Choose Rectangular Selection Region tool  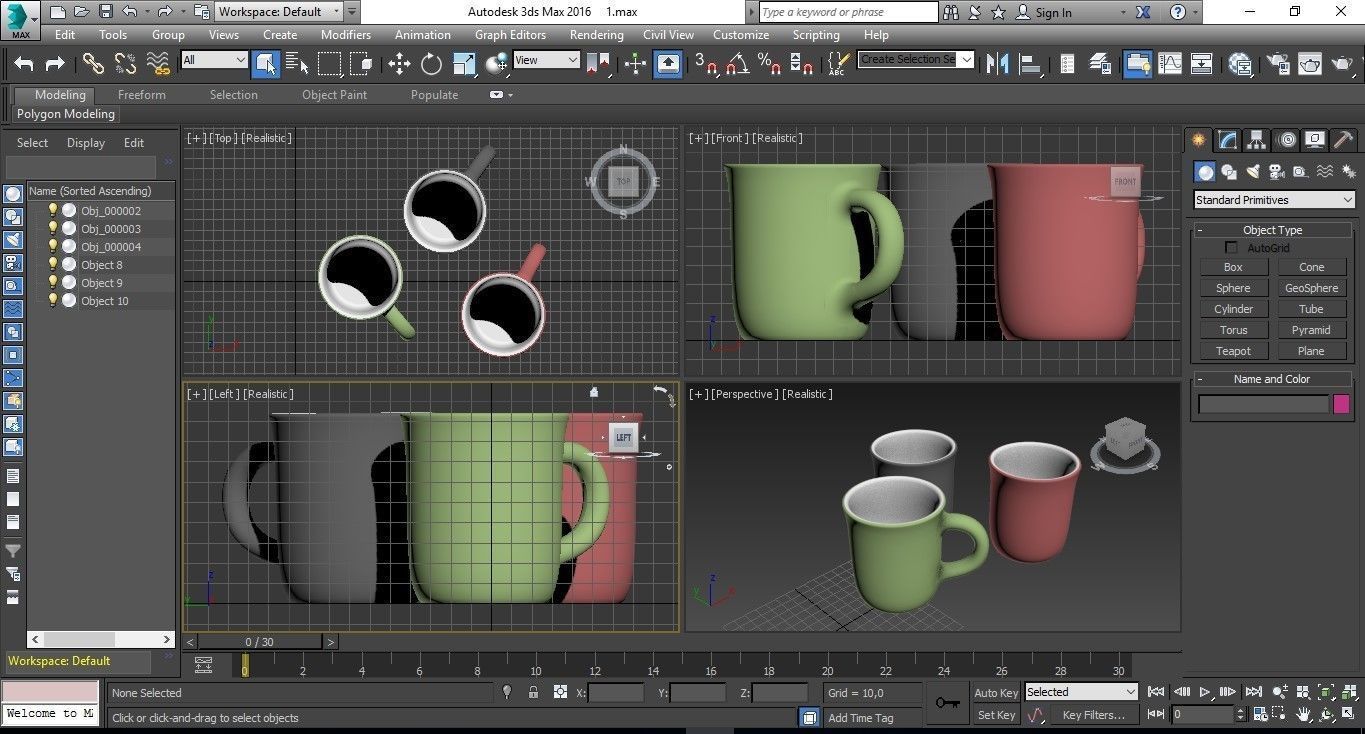click(x=329, y=64)
